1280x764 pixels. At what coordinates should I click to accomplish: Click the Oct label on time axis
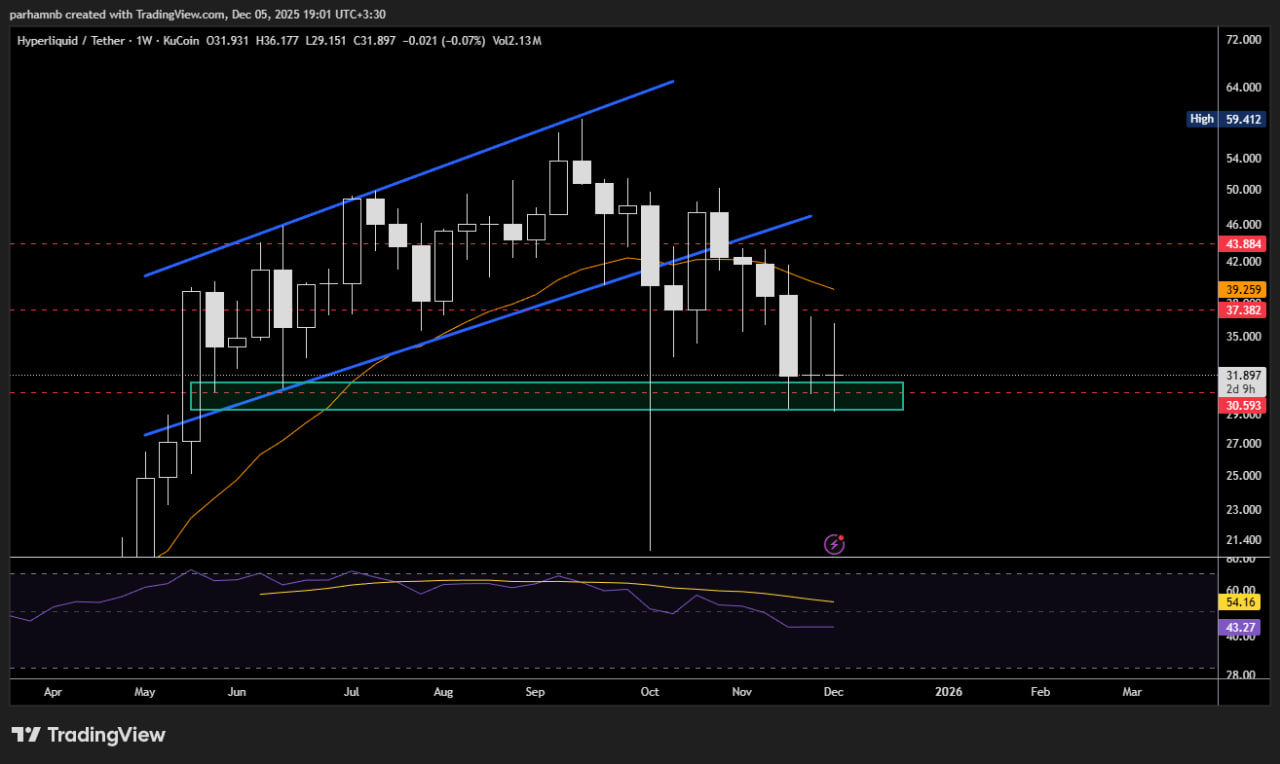click(650, 691)
